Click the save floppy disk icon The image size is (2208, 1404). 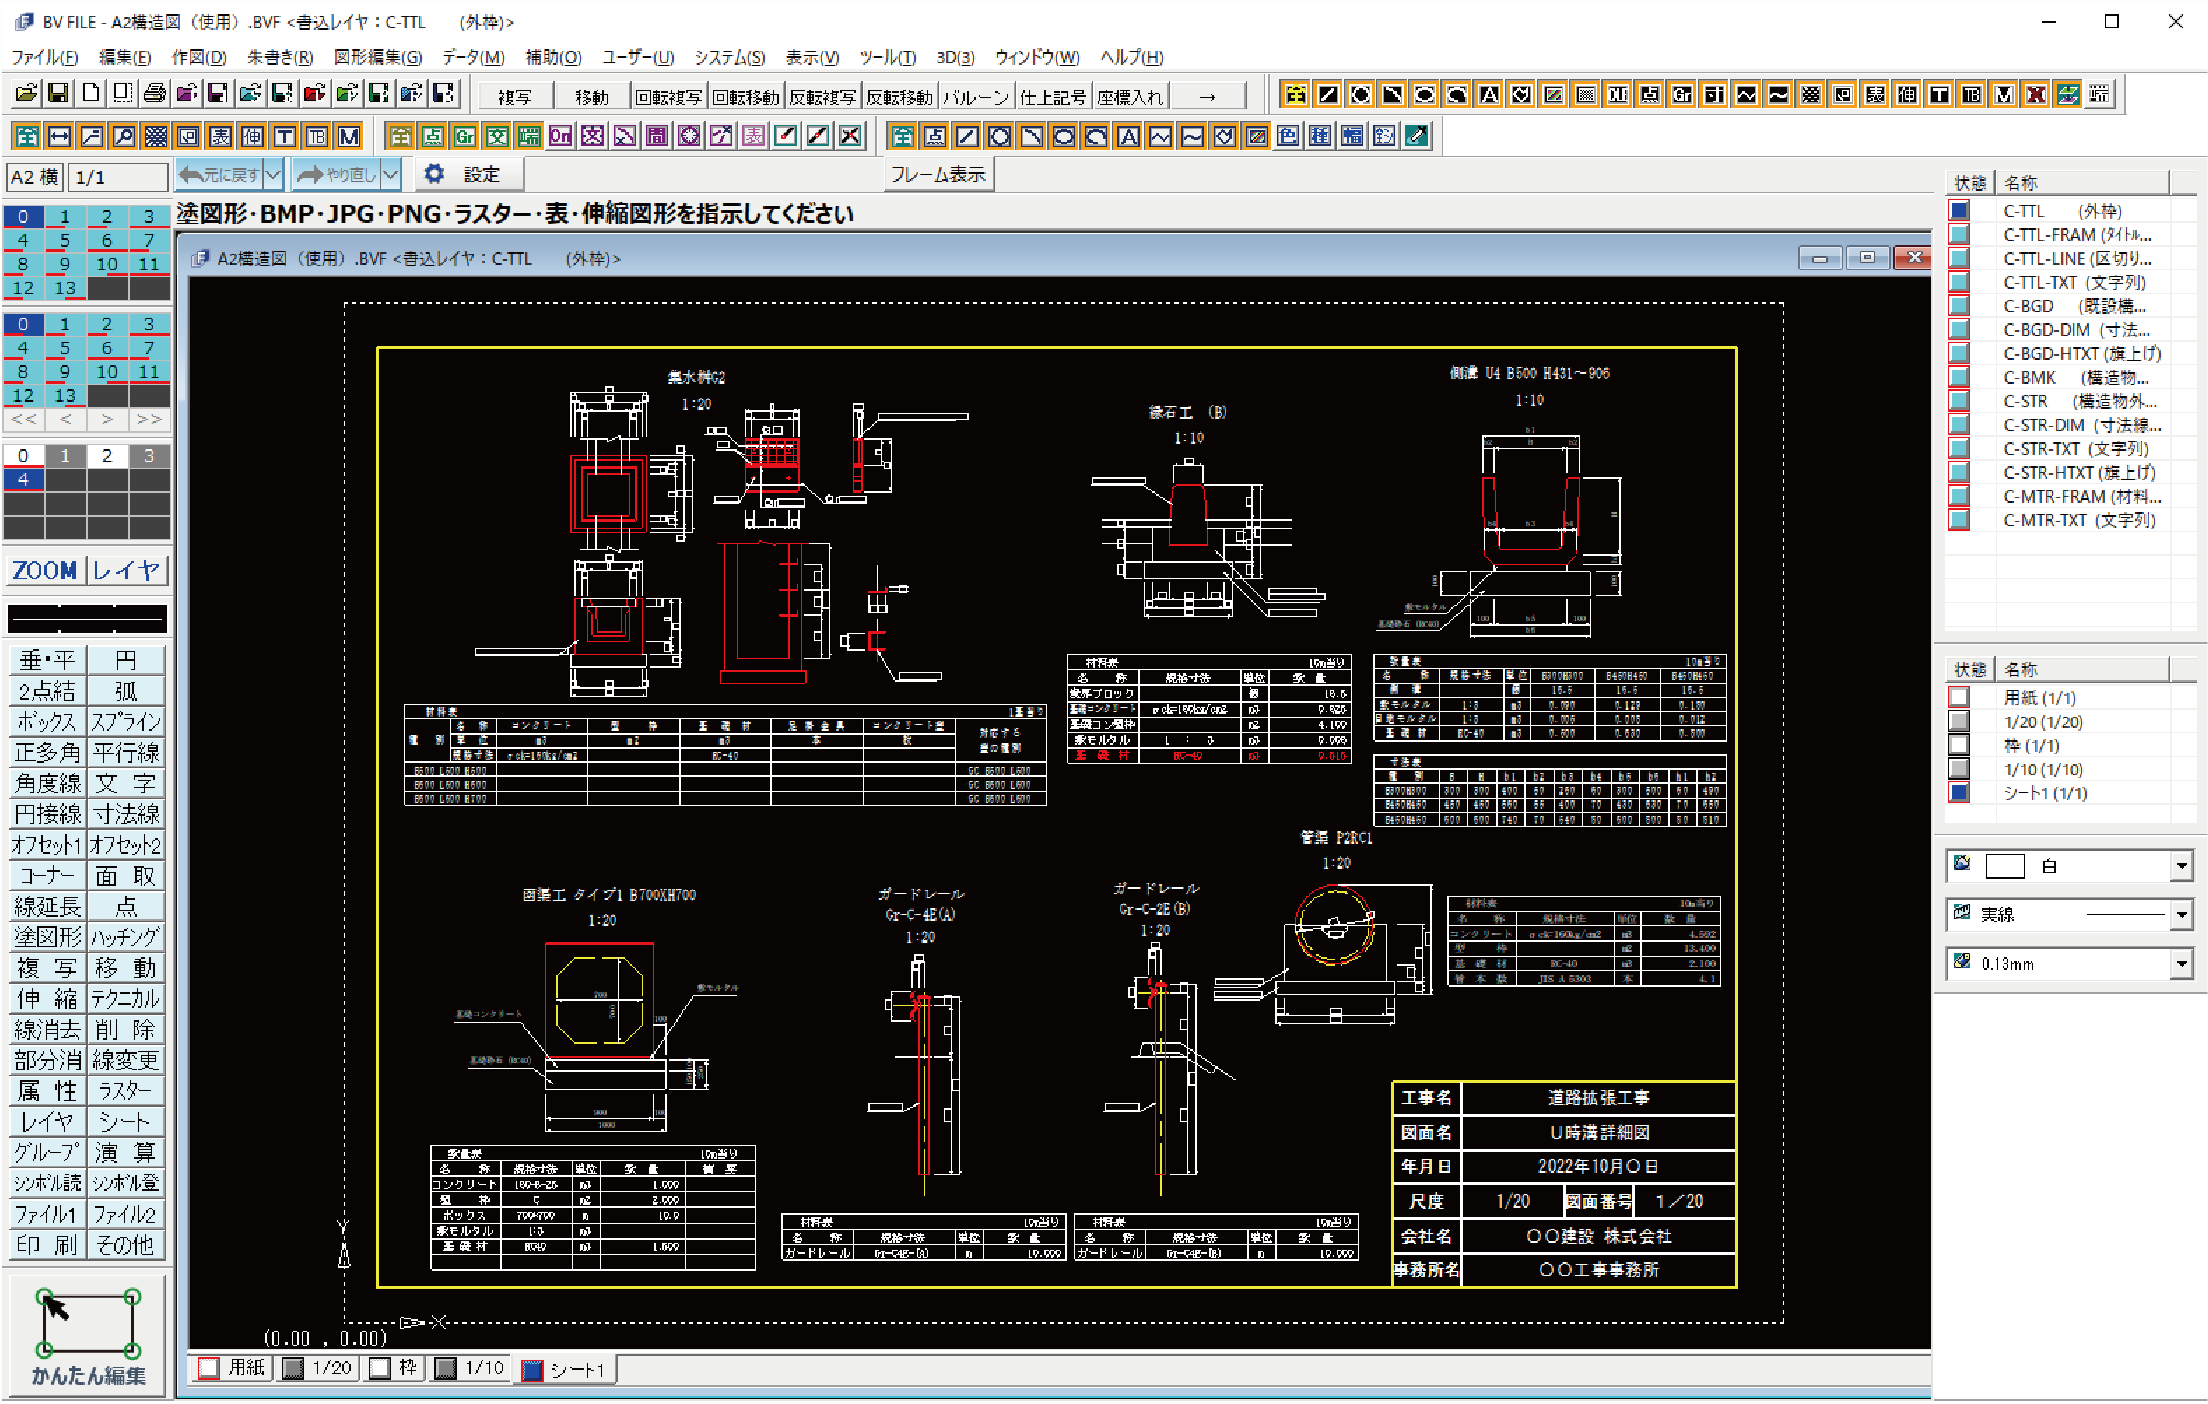pos(59,94)
